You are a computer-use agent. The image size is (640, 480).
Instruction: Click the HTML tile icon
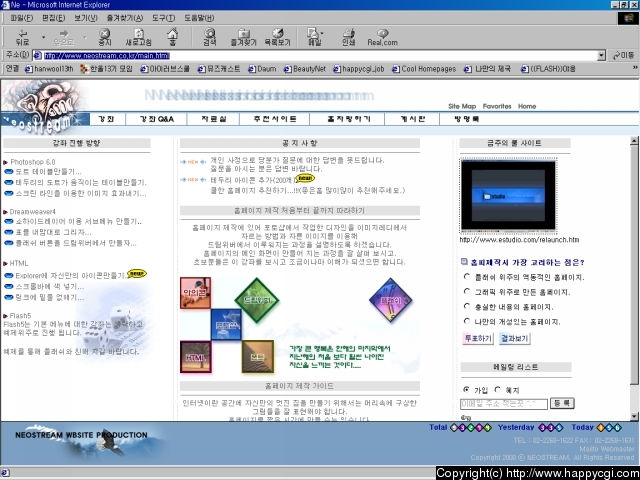[x=196, y=357]
